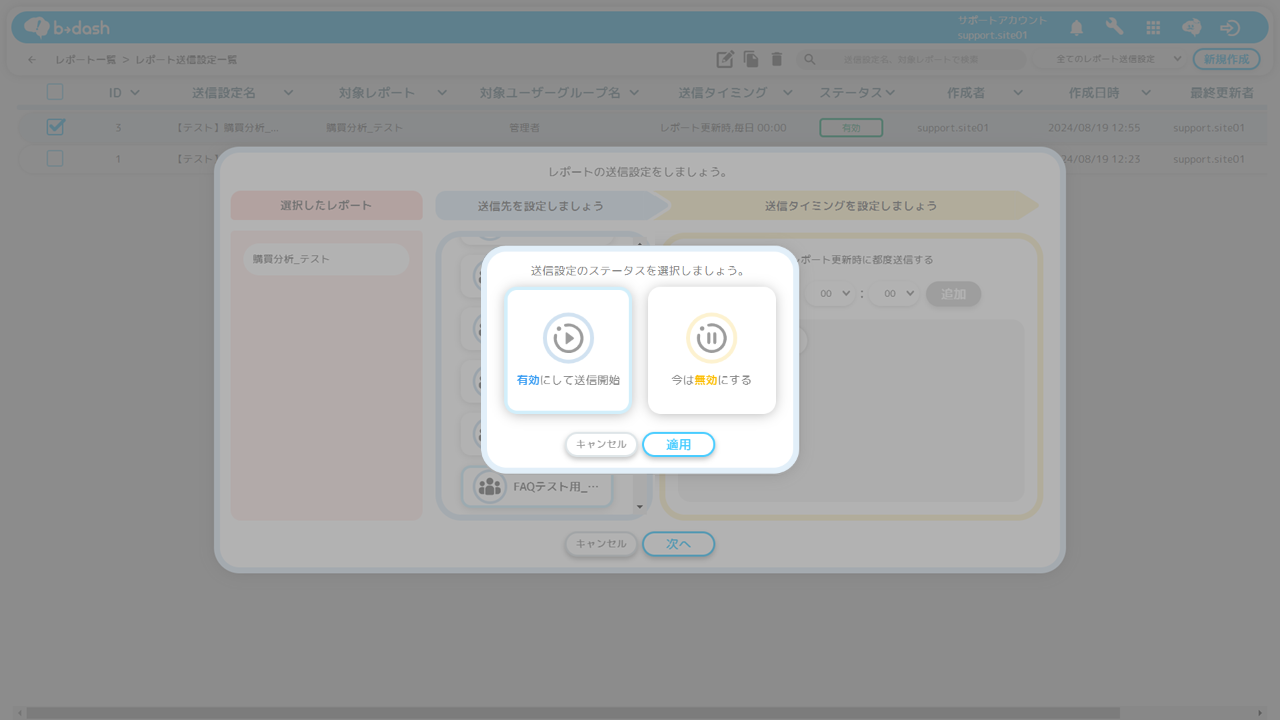Expand the 送信タイミング column filter chevron
The image size is (1280, 720).
[788, 93]
